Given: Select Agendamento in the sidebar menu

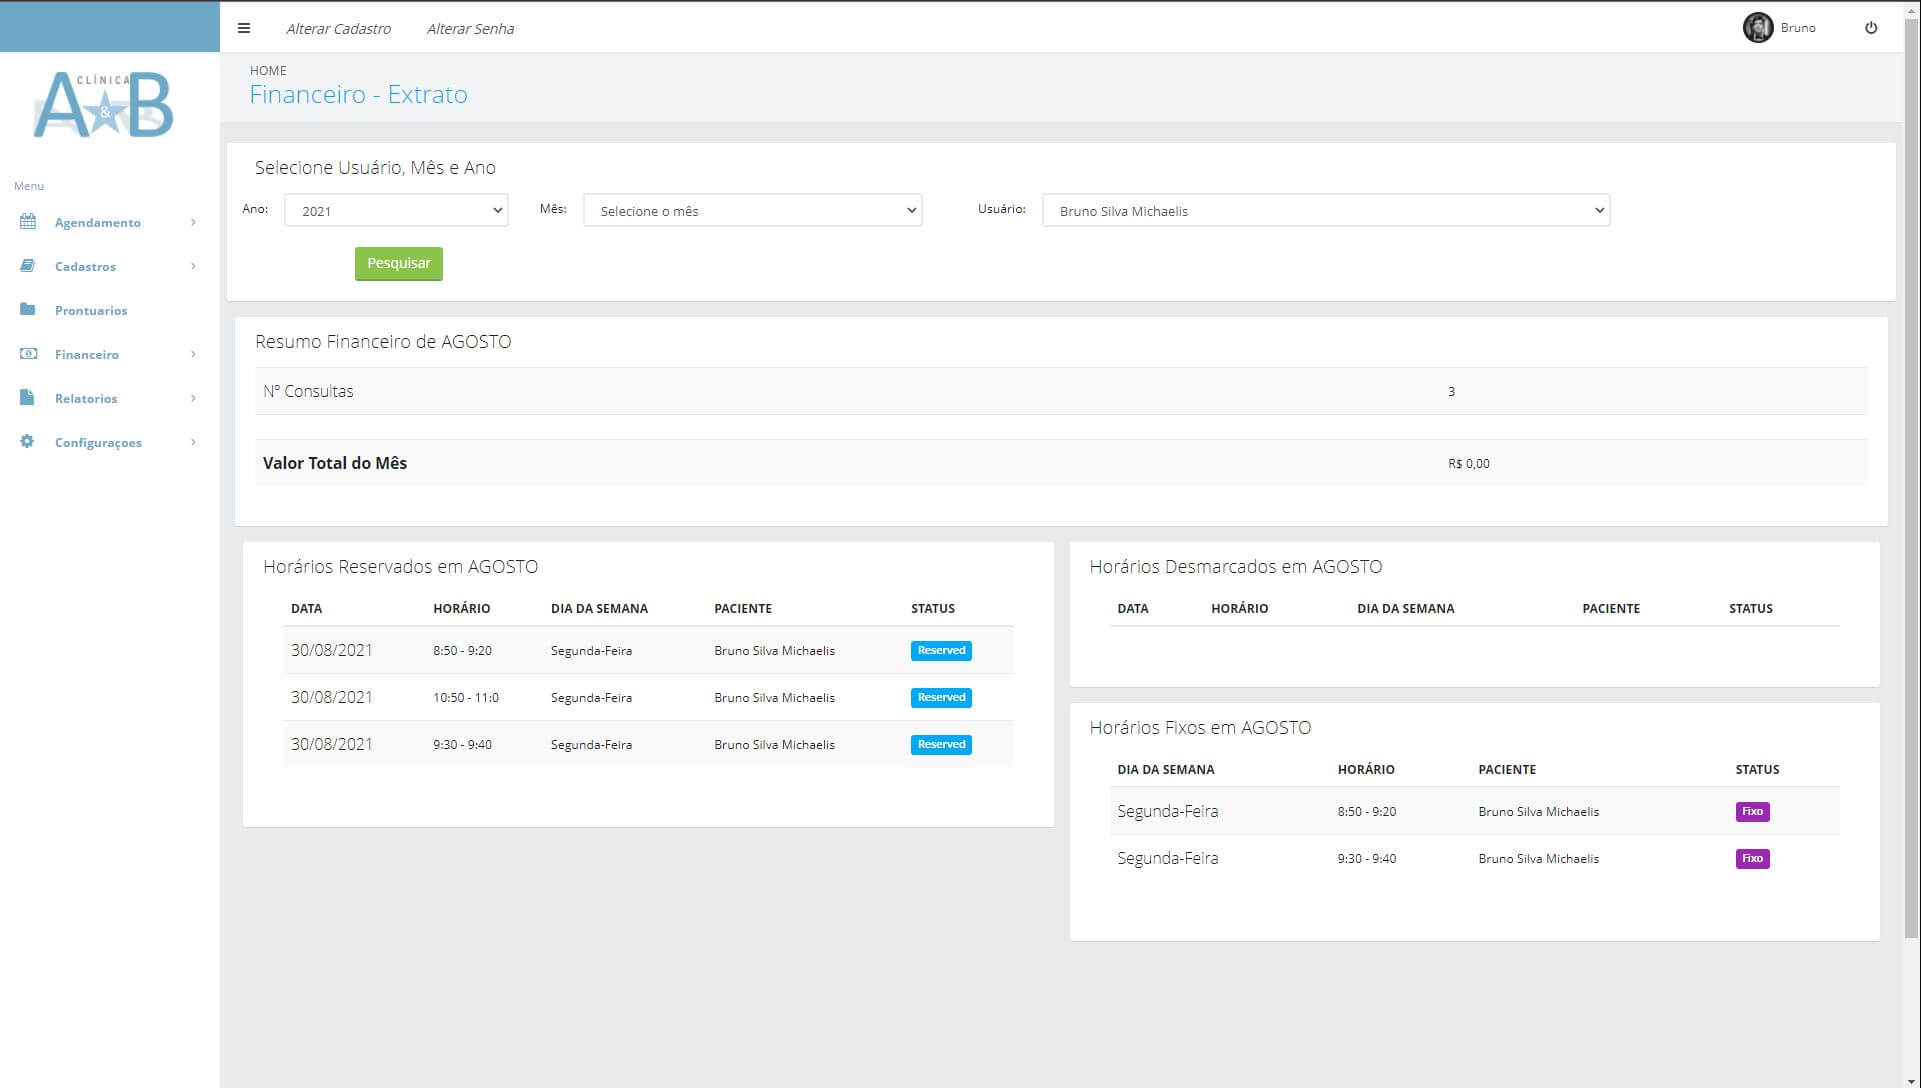Looking at the screenshot, I should point(98,222).
